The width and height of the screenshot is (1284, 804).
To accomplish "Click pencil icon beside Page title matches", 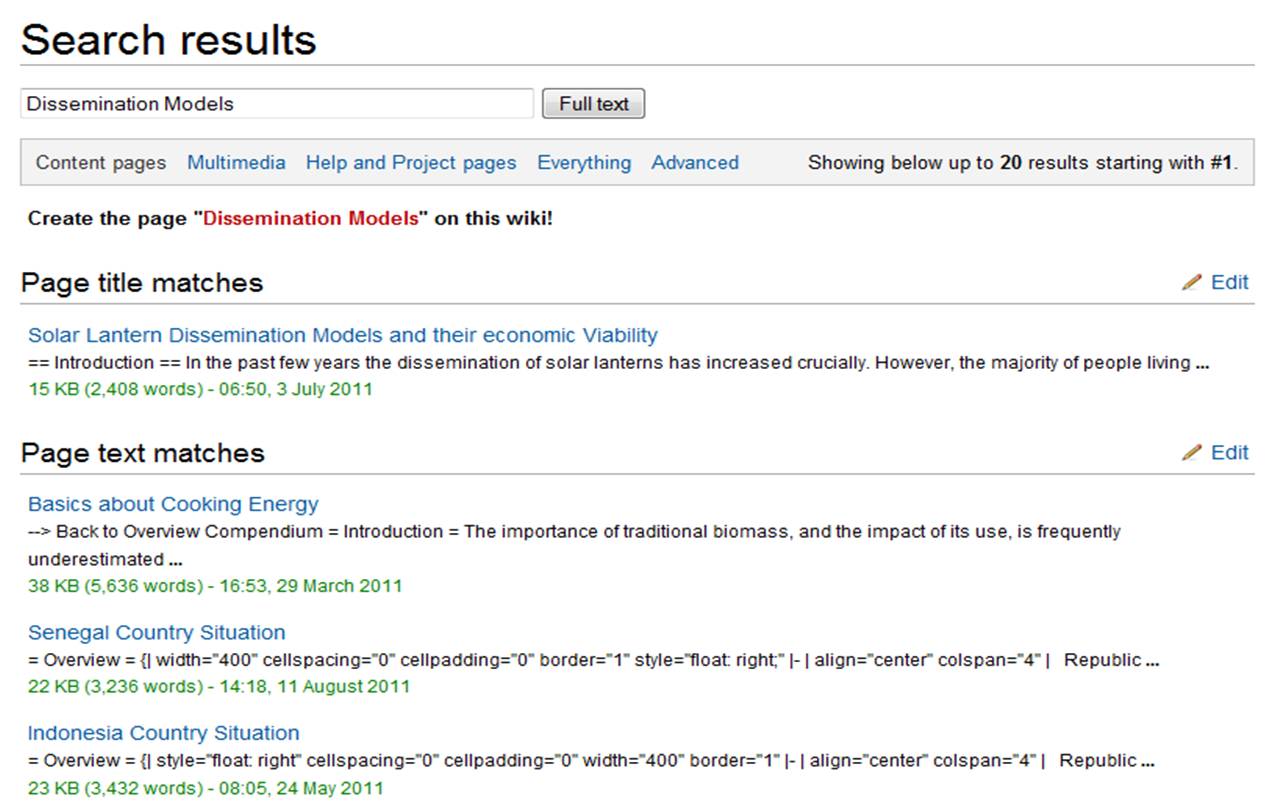I will tap(1191, 283).
